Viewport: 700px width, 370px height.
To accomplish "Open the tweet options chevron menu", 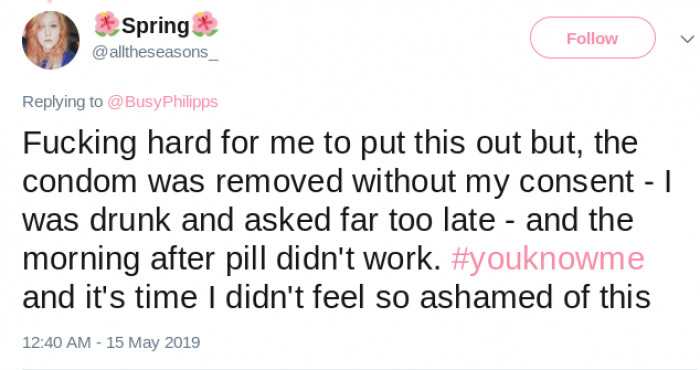I will click(x=687, y=39).
